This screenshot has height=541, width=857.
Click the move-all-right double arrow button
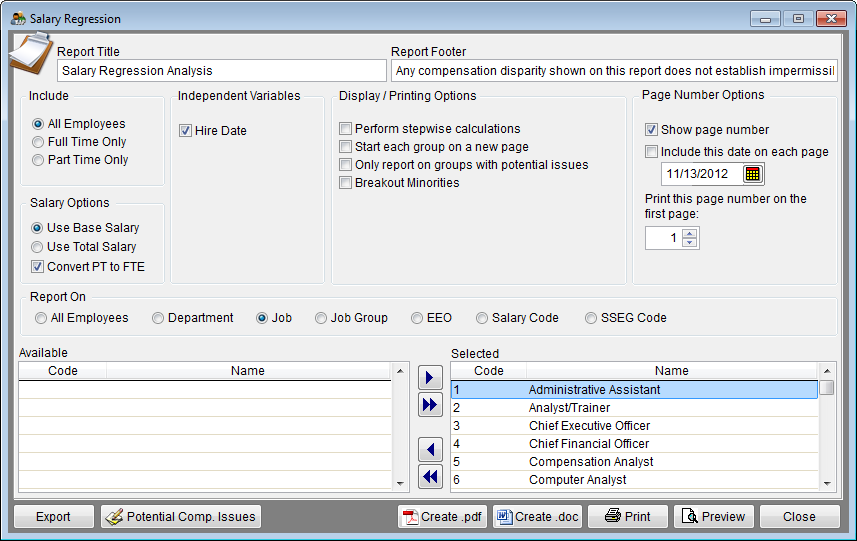click(x=430, y=404)
